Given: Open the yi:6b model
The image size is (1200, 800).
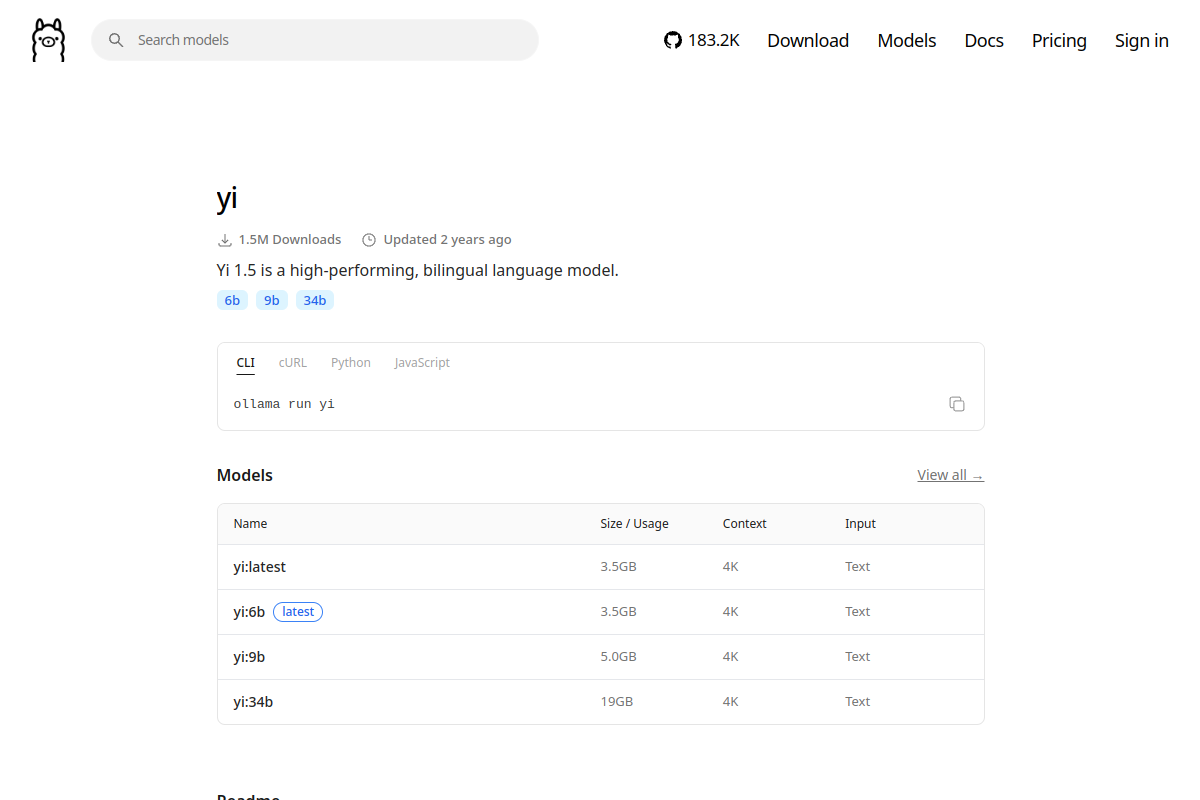Looking at the screenshot, I should click(249, 612).
